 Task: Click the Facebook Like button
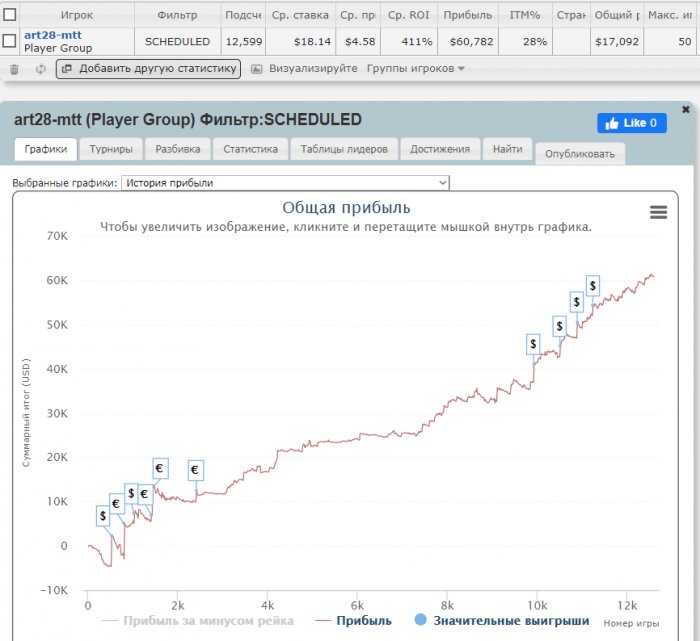point(632,123)
